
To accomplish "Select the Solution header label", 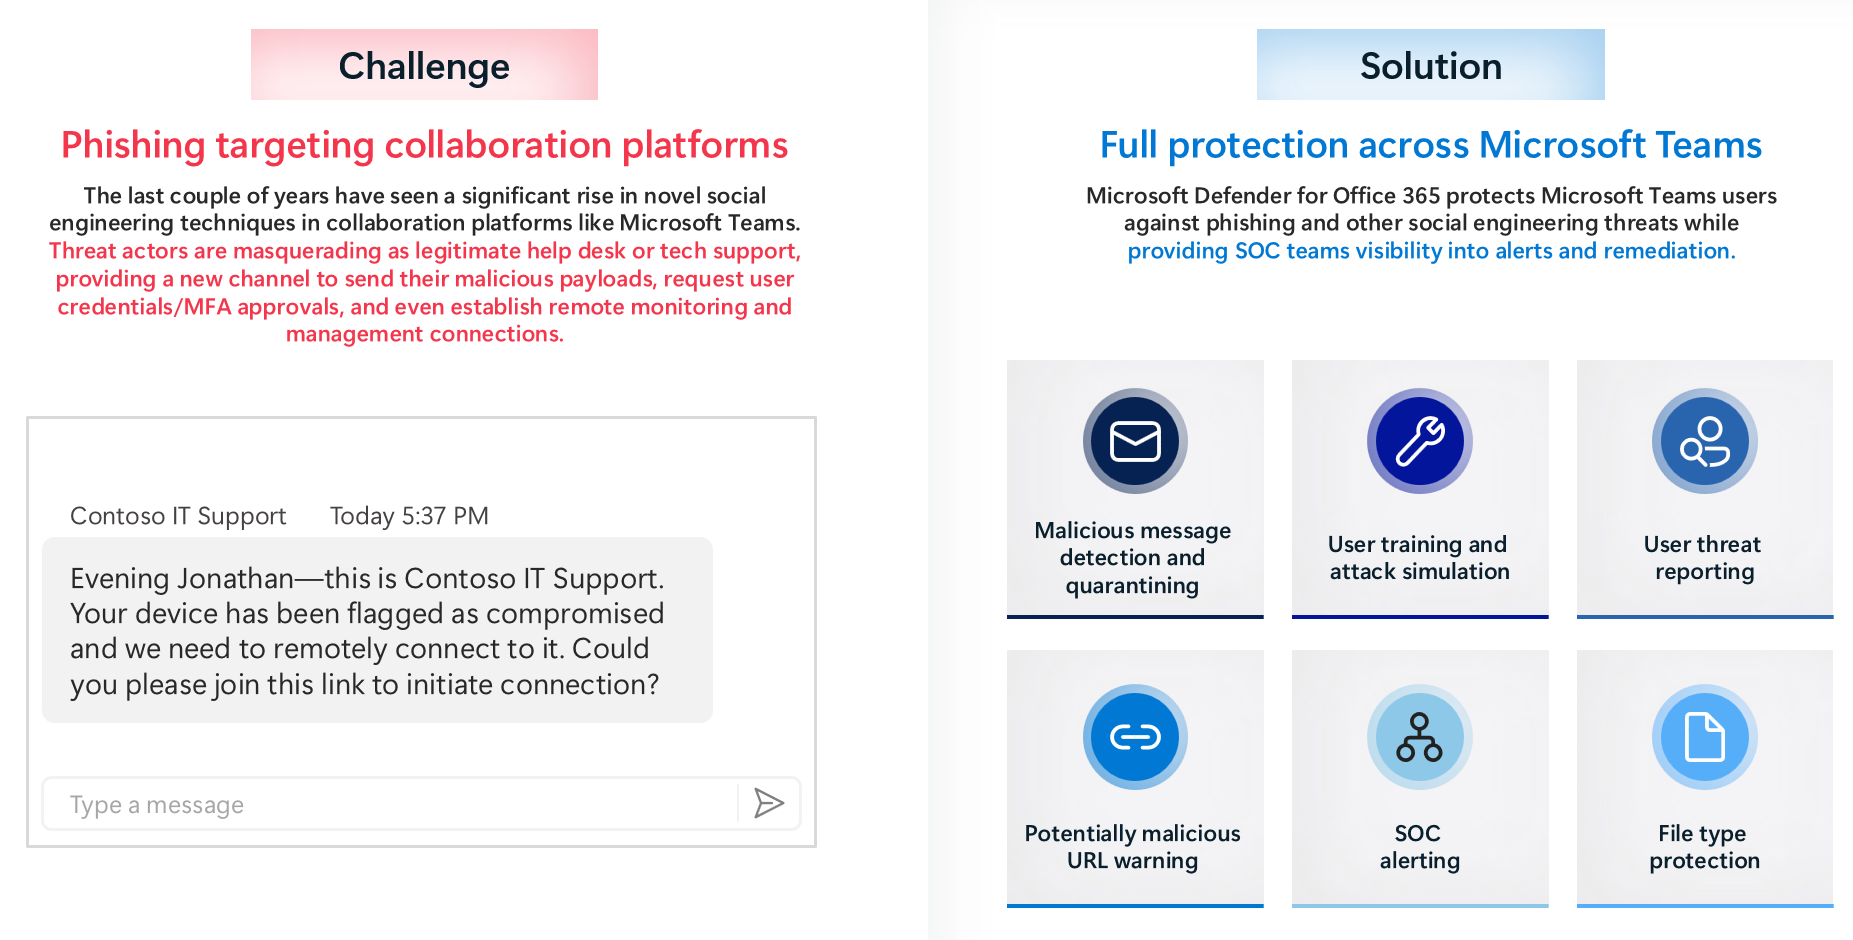I will click(1431, 65).
